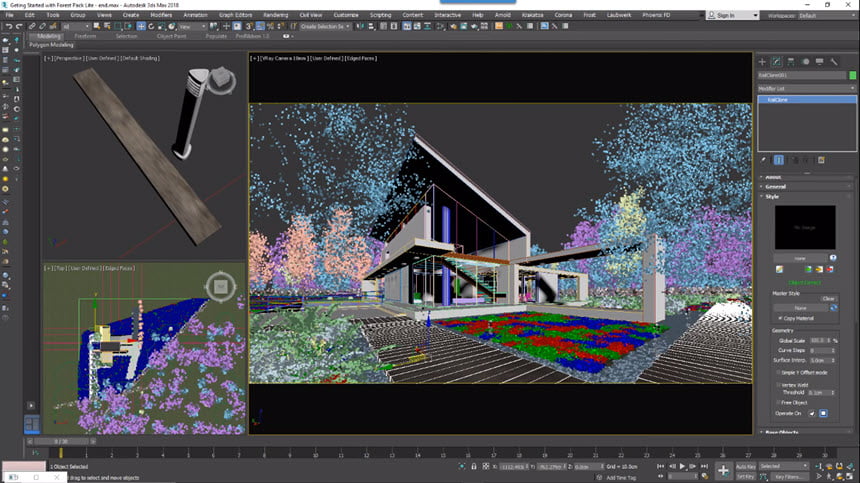
Task: Open the Utilities wrench tab
Action: [x=834, y=62]
